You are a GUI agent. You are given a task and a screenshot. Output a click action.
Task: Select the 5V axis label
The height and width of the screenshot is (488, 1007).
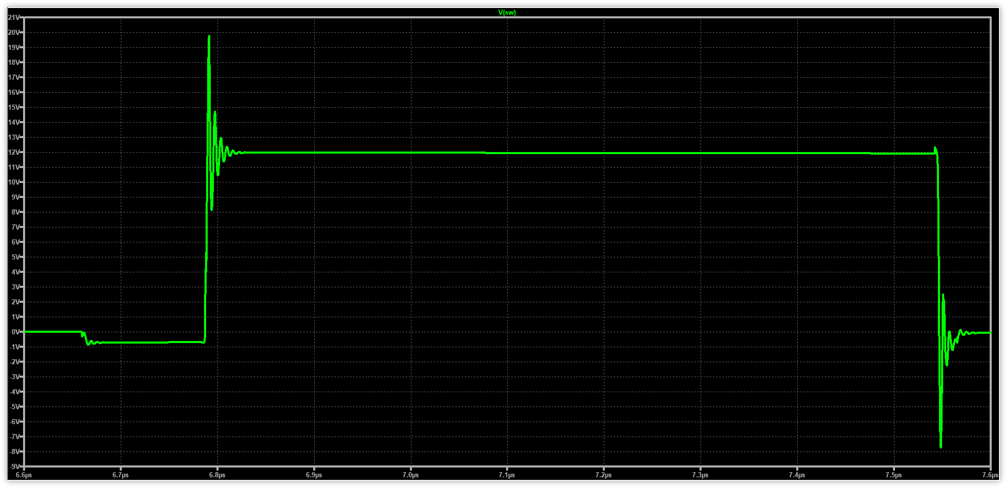click(x=15, y=257)
